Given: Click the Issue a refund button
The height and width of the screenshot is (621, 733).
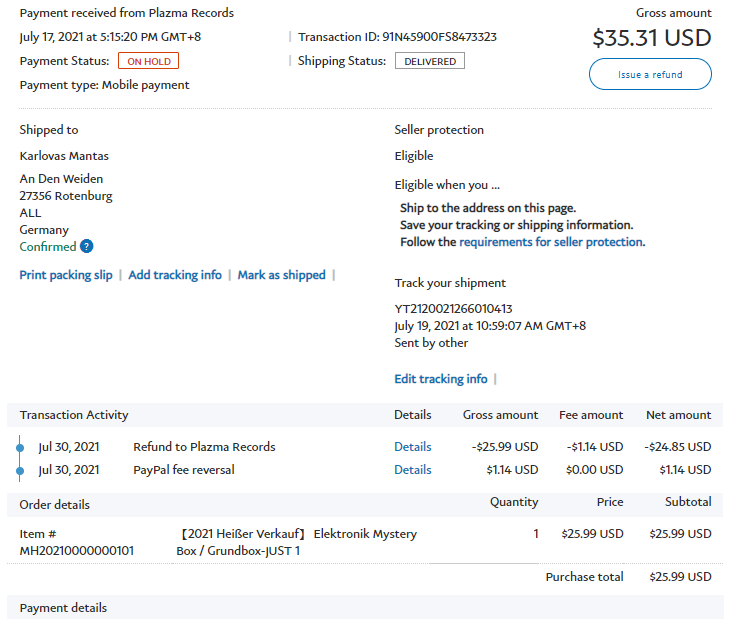Looking at the screenshot, I should coord(650,75).
